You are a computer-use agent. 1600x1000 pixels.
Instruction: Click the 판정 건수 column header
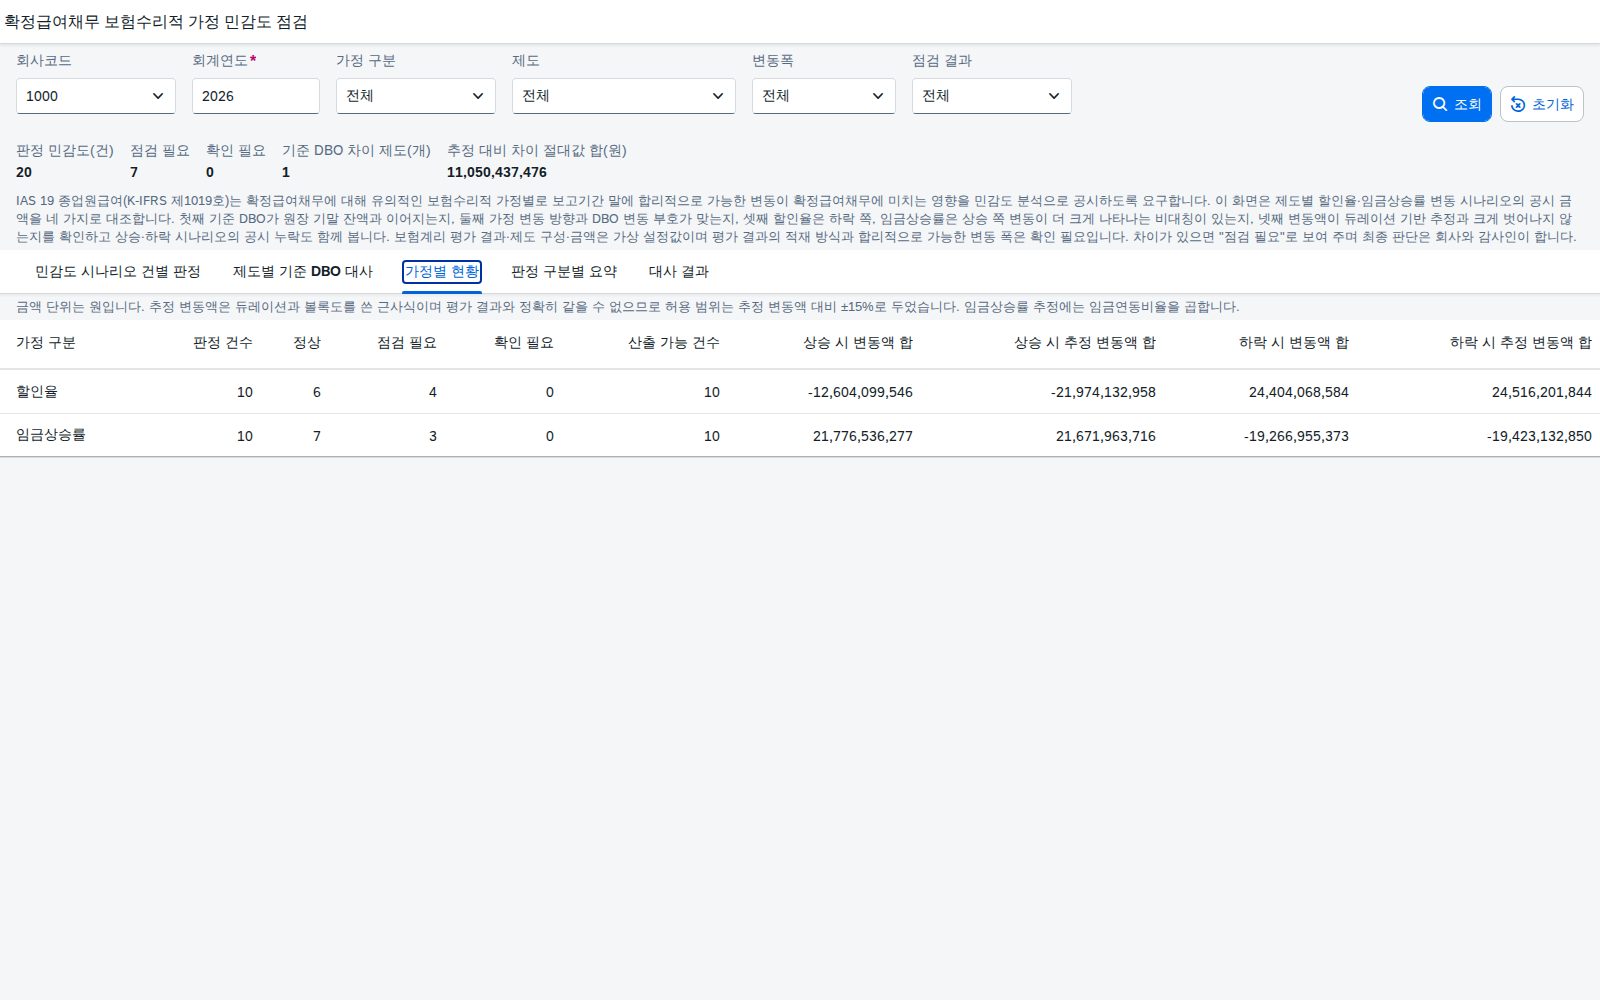coord(223,343)
